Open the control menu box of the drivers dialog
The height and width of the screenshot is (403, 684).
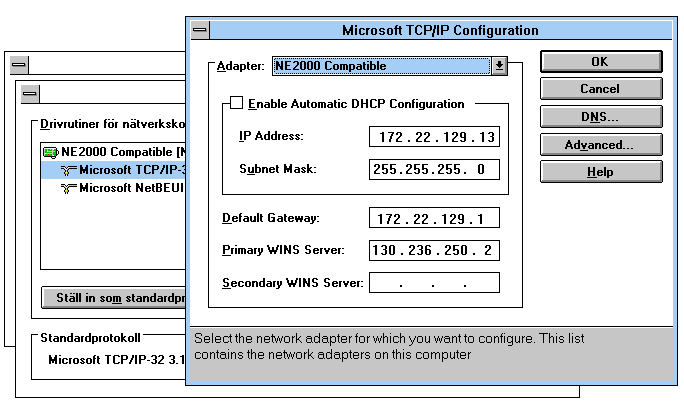coord(31,94)
